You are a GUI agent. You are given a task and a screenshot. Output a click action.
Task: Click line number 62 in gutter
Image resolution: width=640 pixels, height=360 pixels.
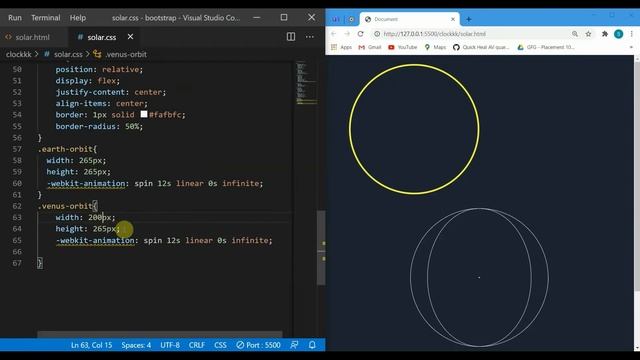point(17,206)
